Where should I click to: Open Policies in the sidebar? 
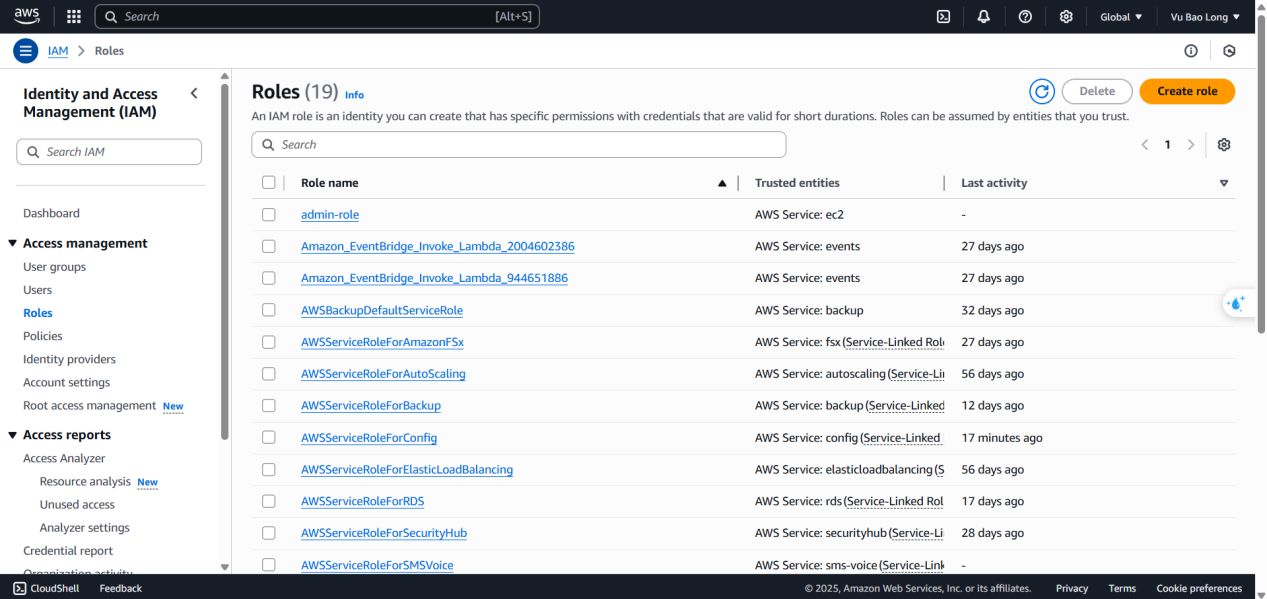pos(43,336)
